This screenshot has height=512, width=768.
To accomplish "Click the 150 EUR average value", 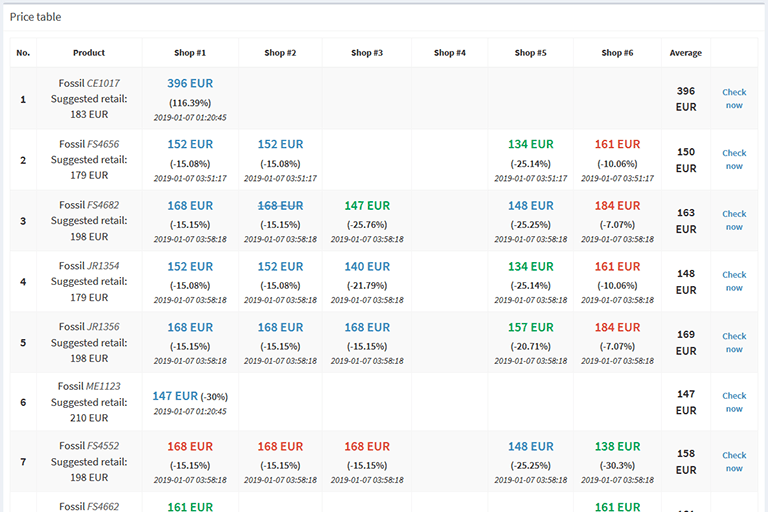I will (686, 160).
